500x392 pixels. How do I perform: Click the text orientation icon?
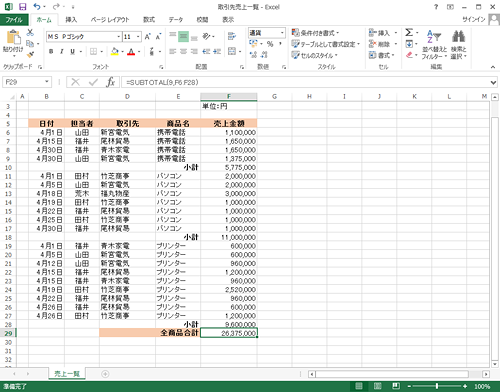coord(207,36)
